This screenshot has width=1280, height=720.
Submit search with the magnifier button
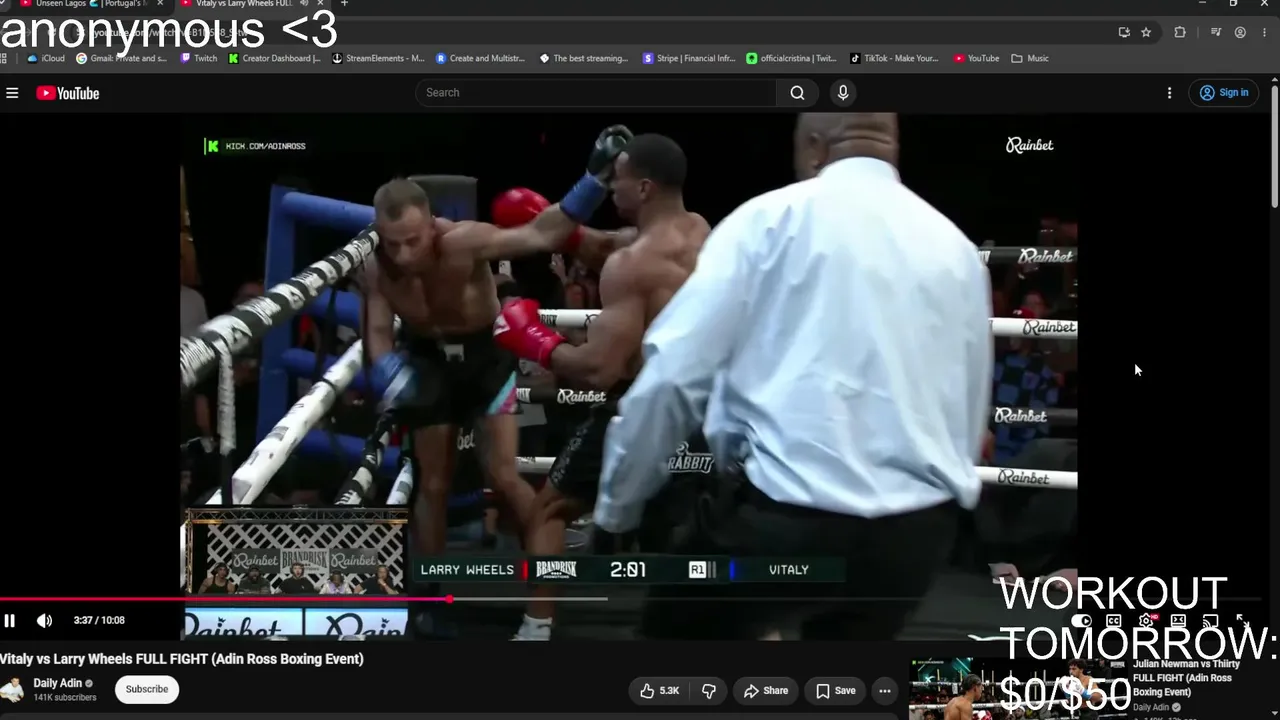(797, 93)
